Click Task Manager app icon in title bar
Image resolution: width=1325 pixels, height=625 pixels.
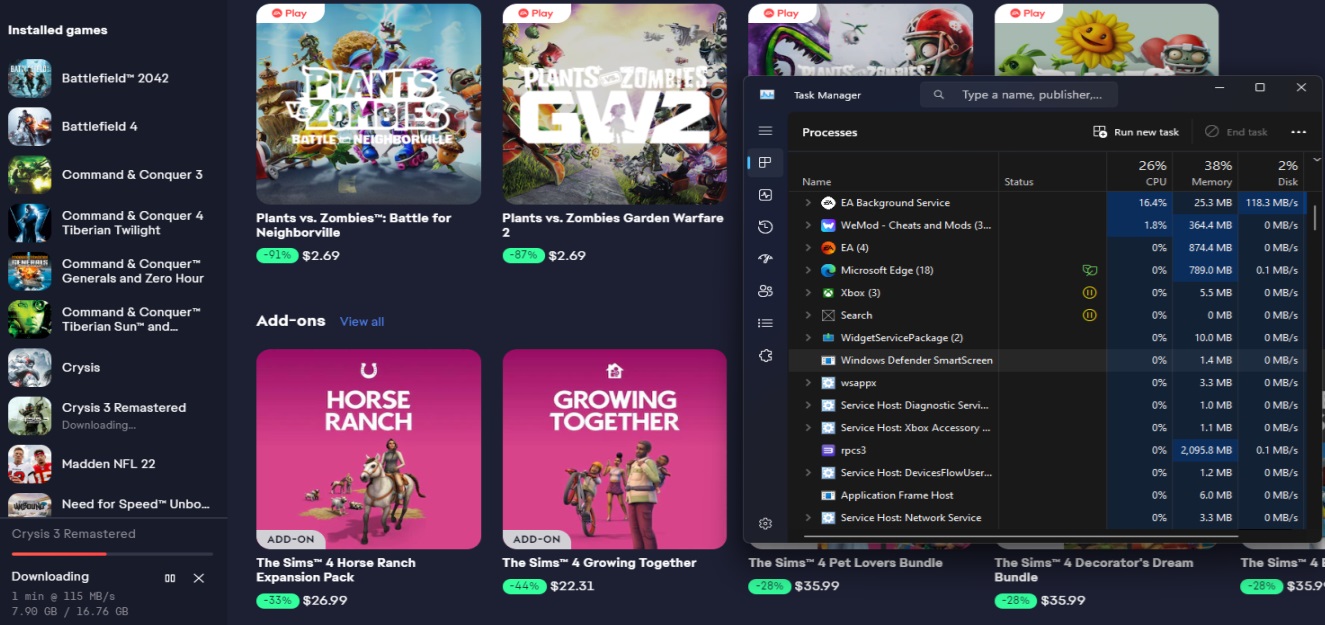[x=767, y=95]
